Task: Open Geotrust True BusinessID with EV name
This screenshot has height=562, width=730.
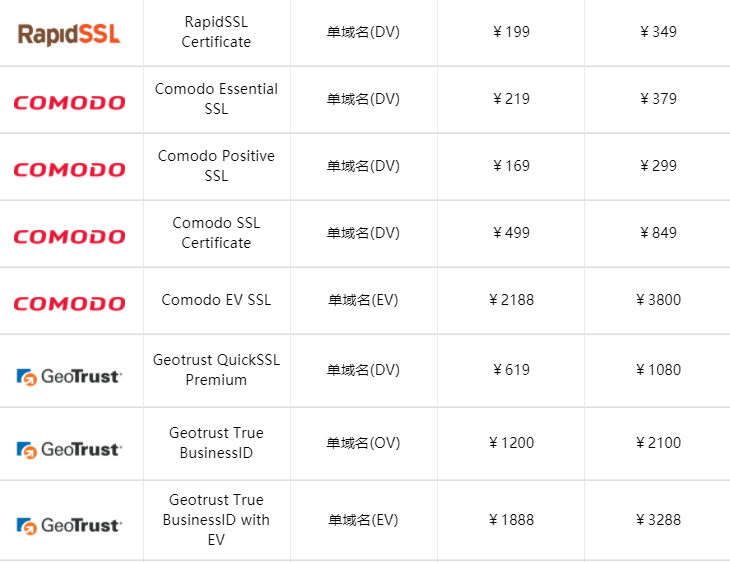Action: [x=216, y=520]
